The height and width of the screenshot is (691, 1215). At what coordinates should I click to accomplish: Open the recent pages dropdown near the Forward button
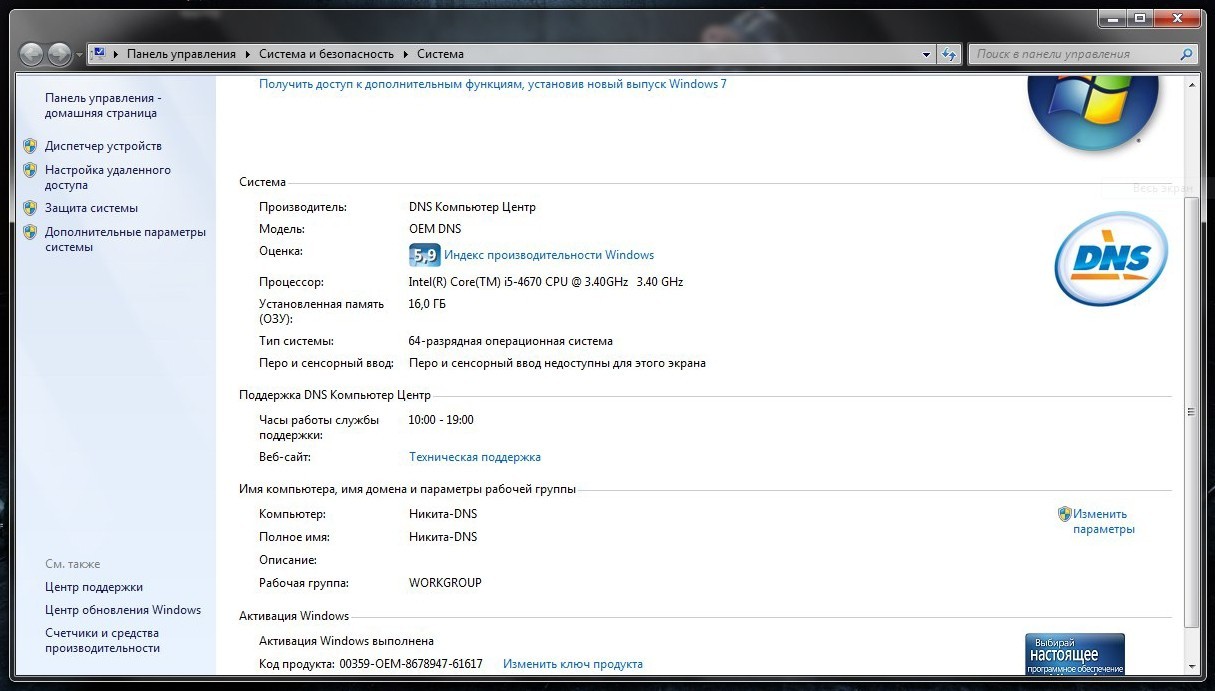(x=80, y=55)
